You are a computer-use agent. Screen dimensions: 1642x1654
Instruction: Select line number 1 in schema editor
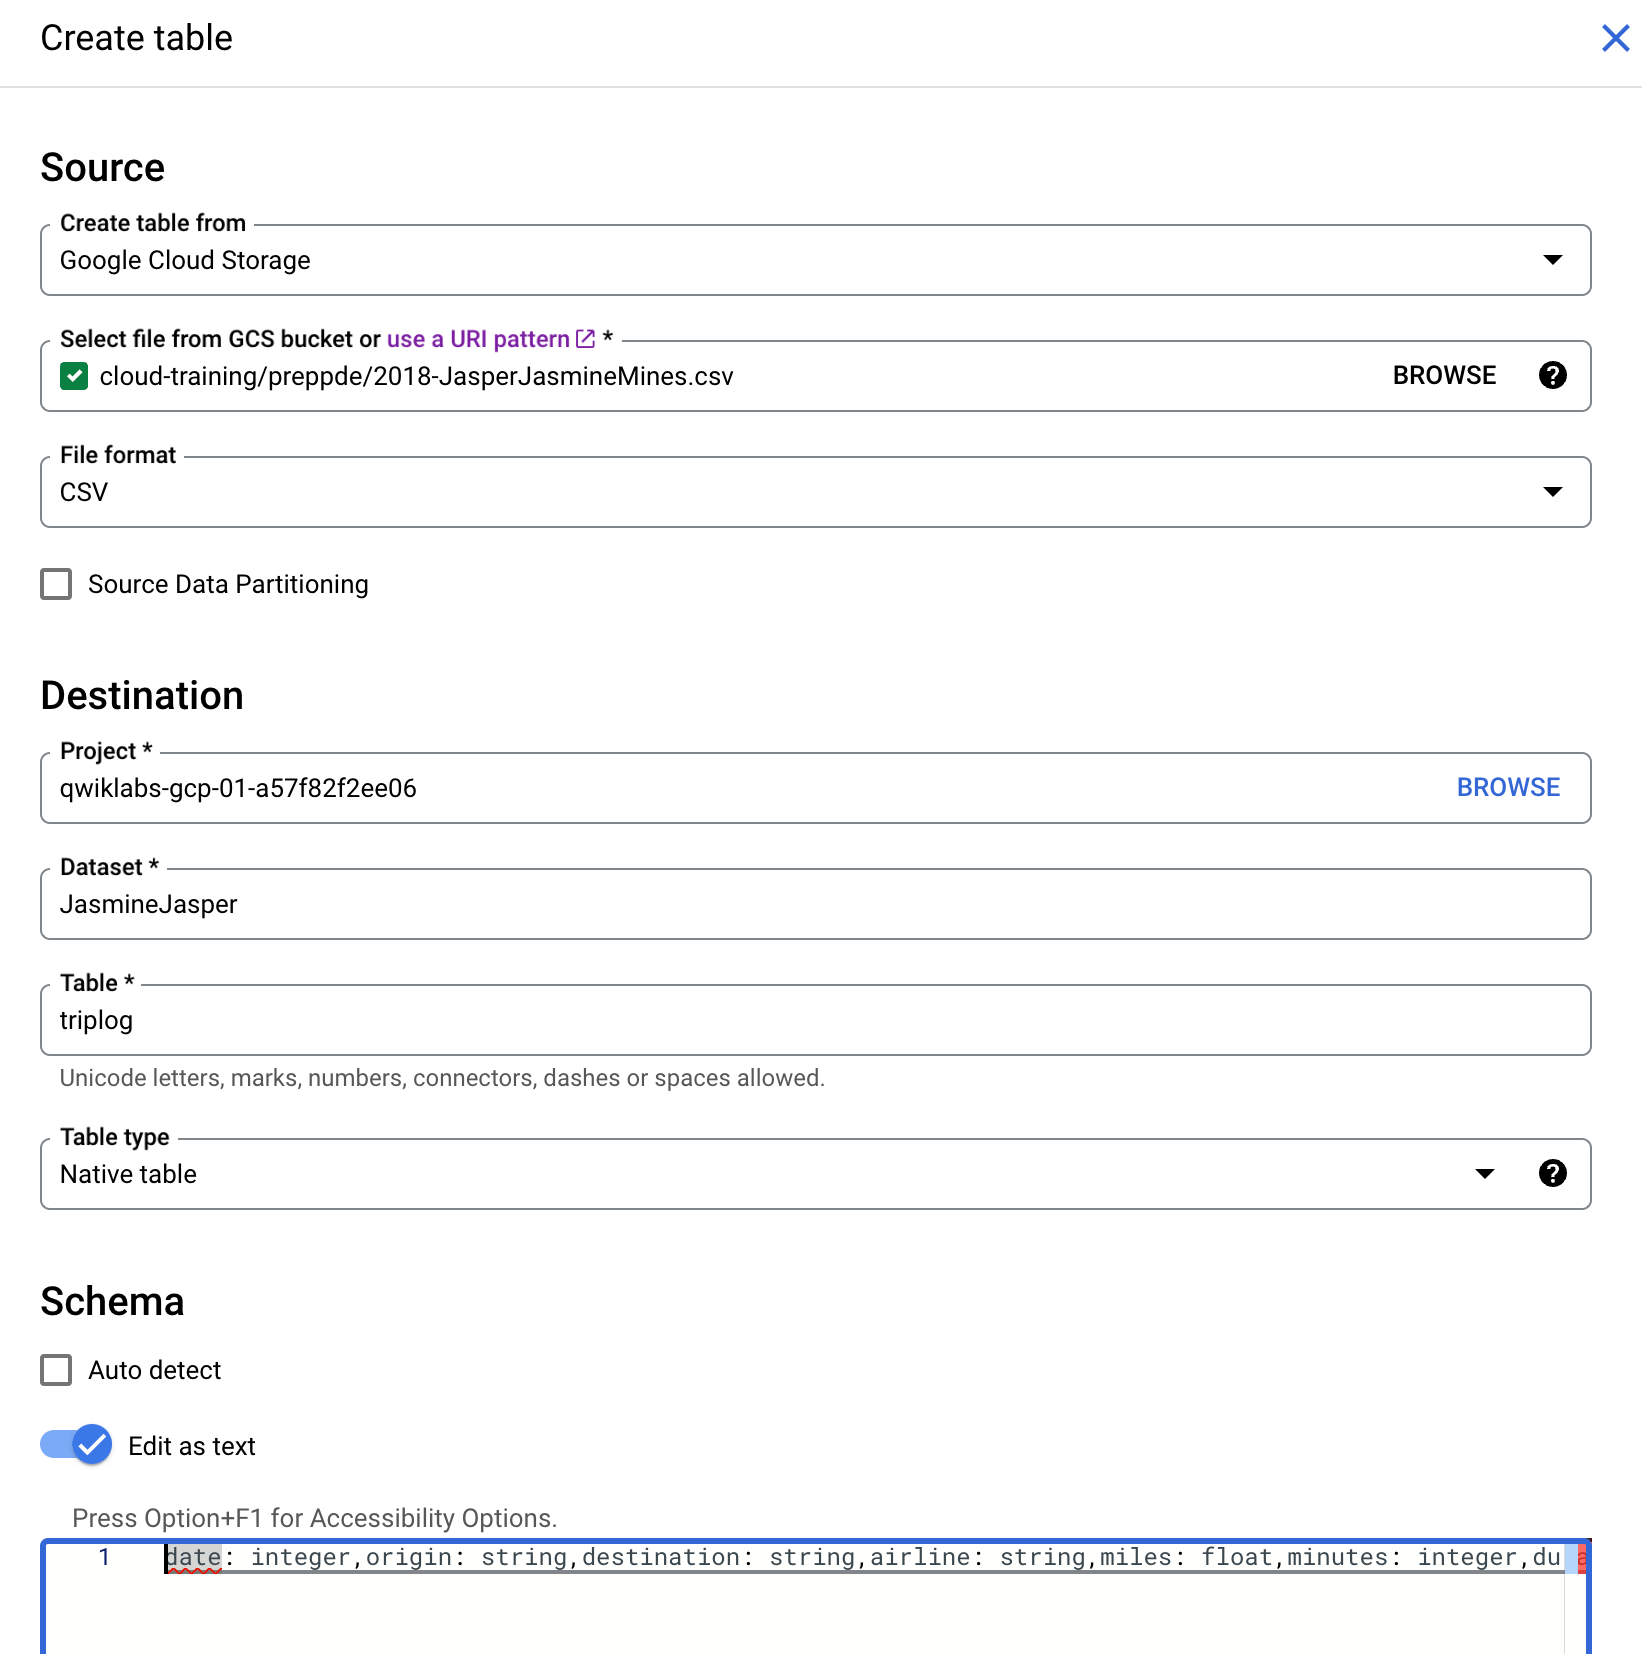coord(104,1557)
